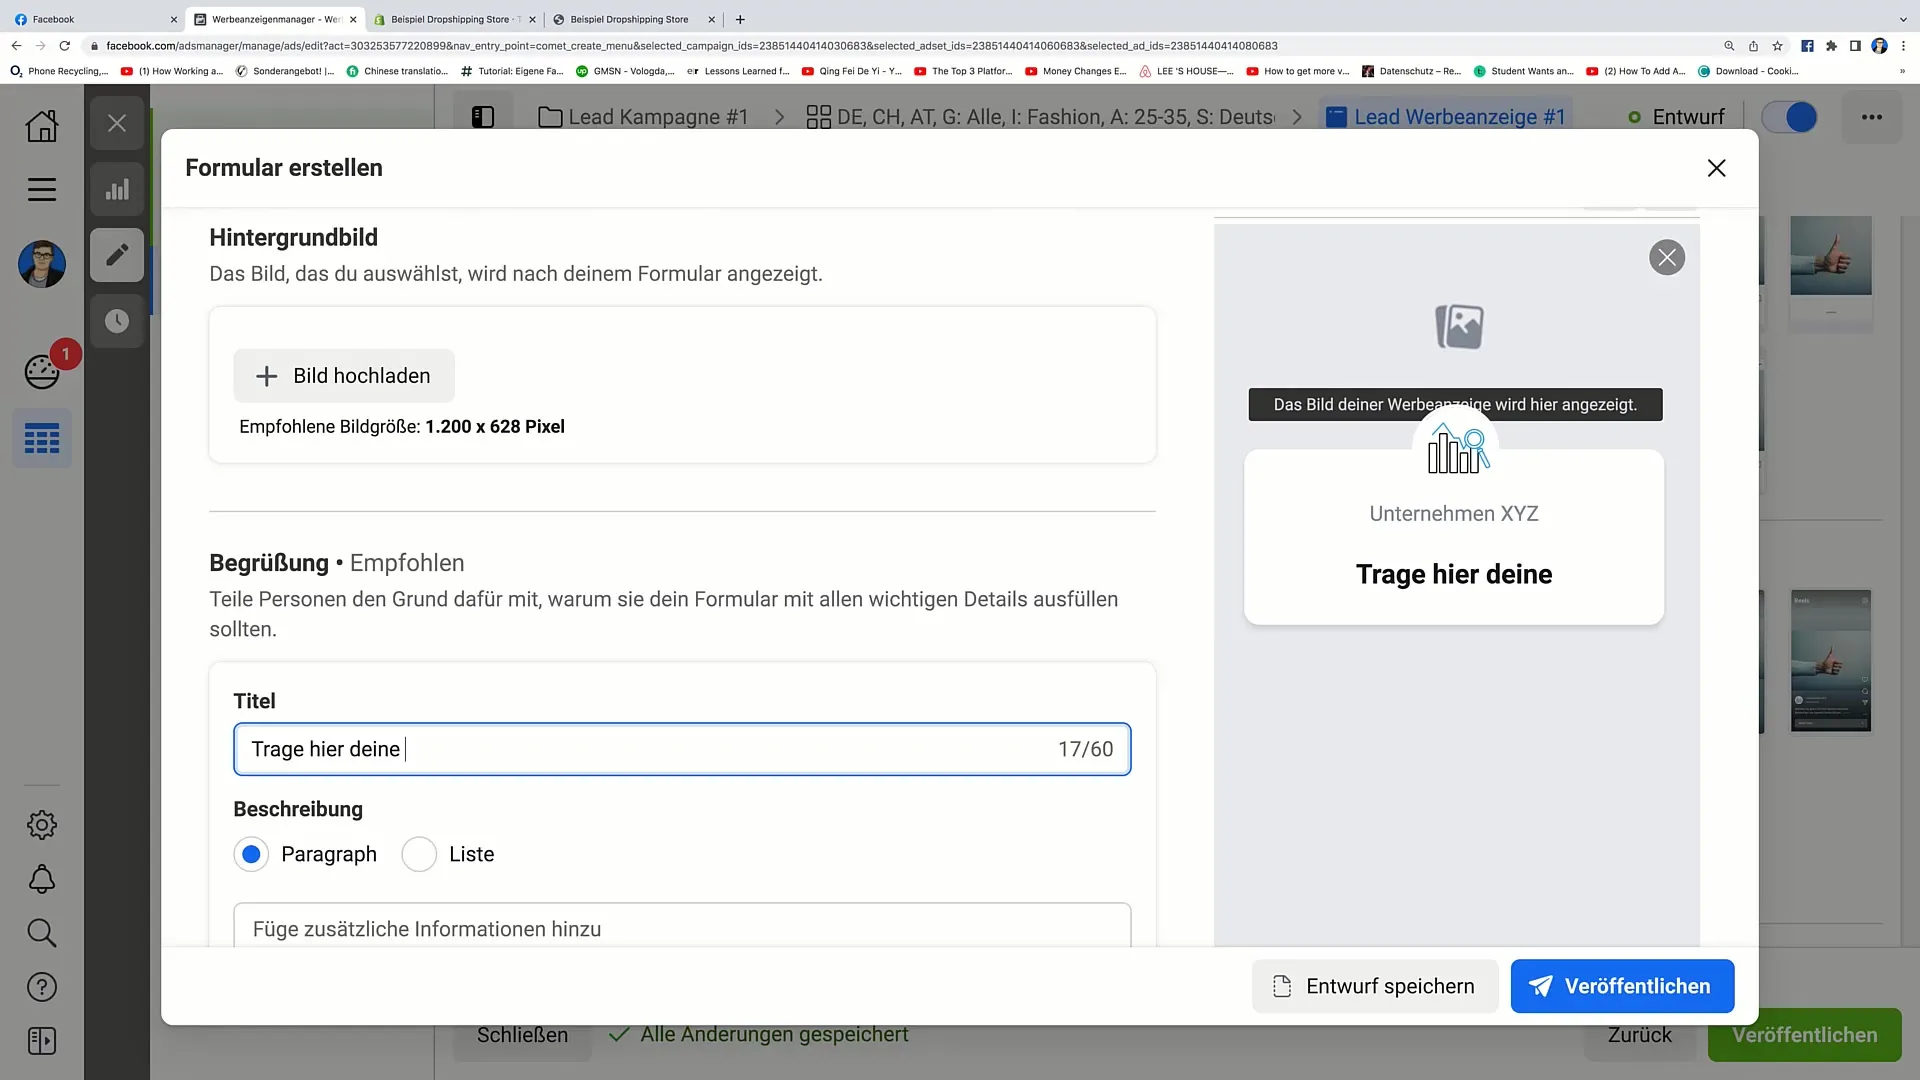This screenshot has width=1920, height=1080.
Task: Click the blue Veröffentlichen button in dialog
Action: 1622,986
